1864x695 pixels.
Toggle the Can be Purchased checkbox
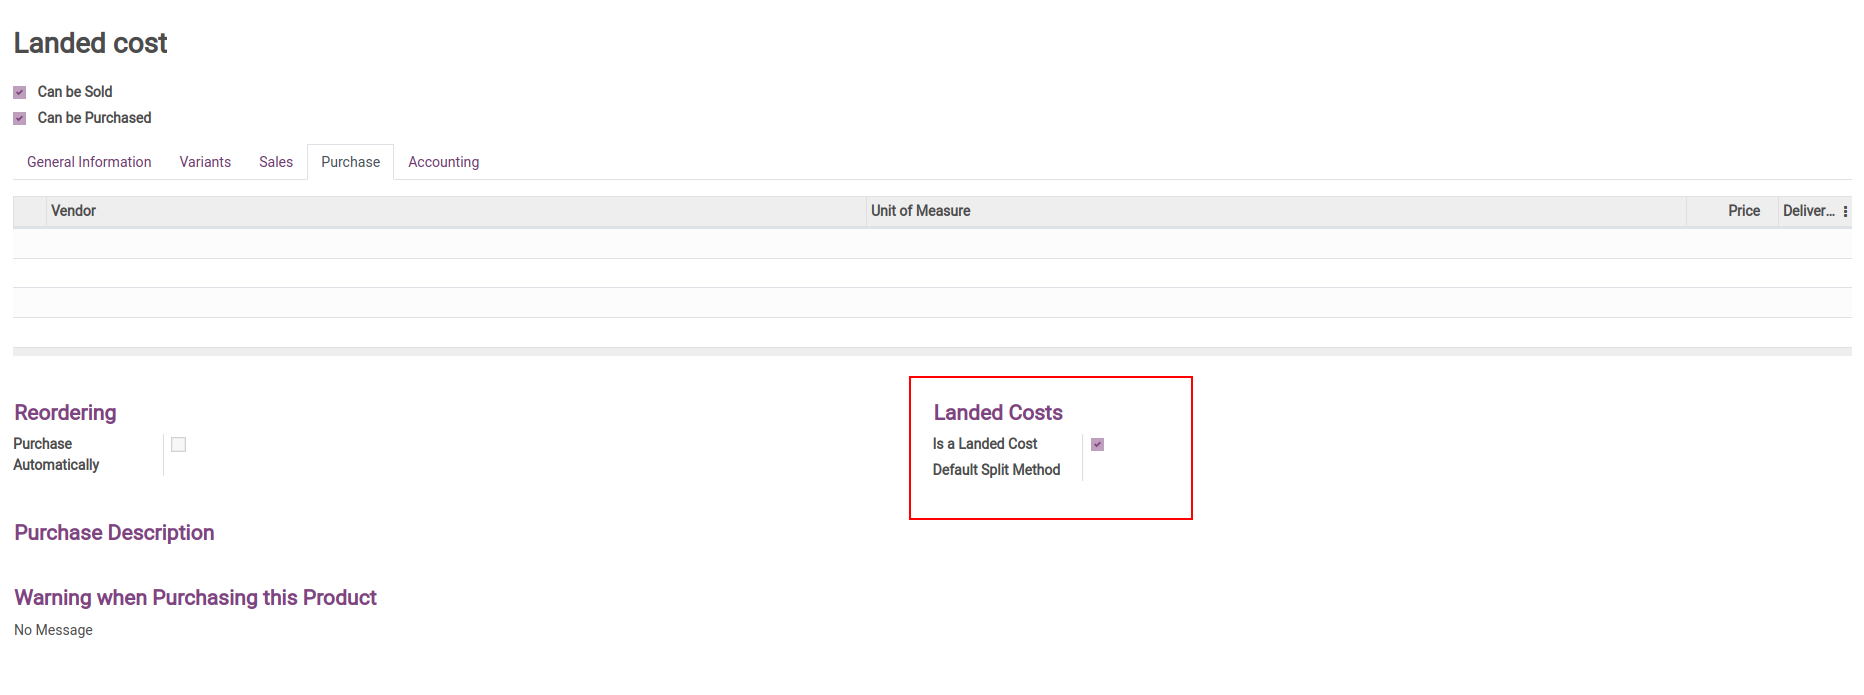click(x=19, y=118)
